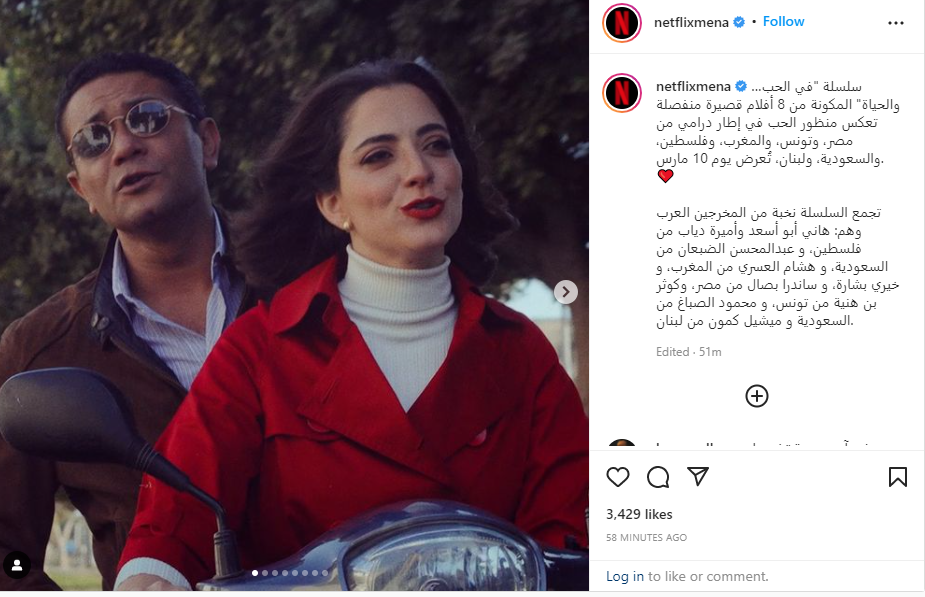925x597 pixels.
Task: View the list of 3,429 likes
Action: [639, 514]
